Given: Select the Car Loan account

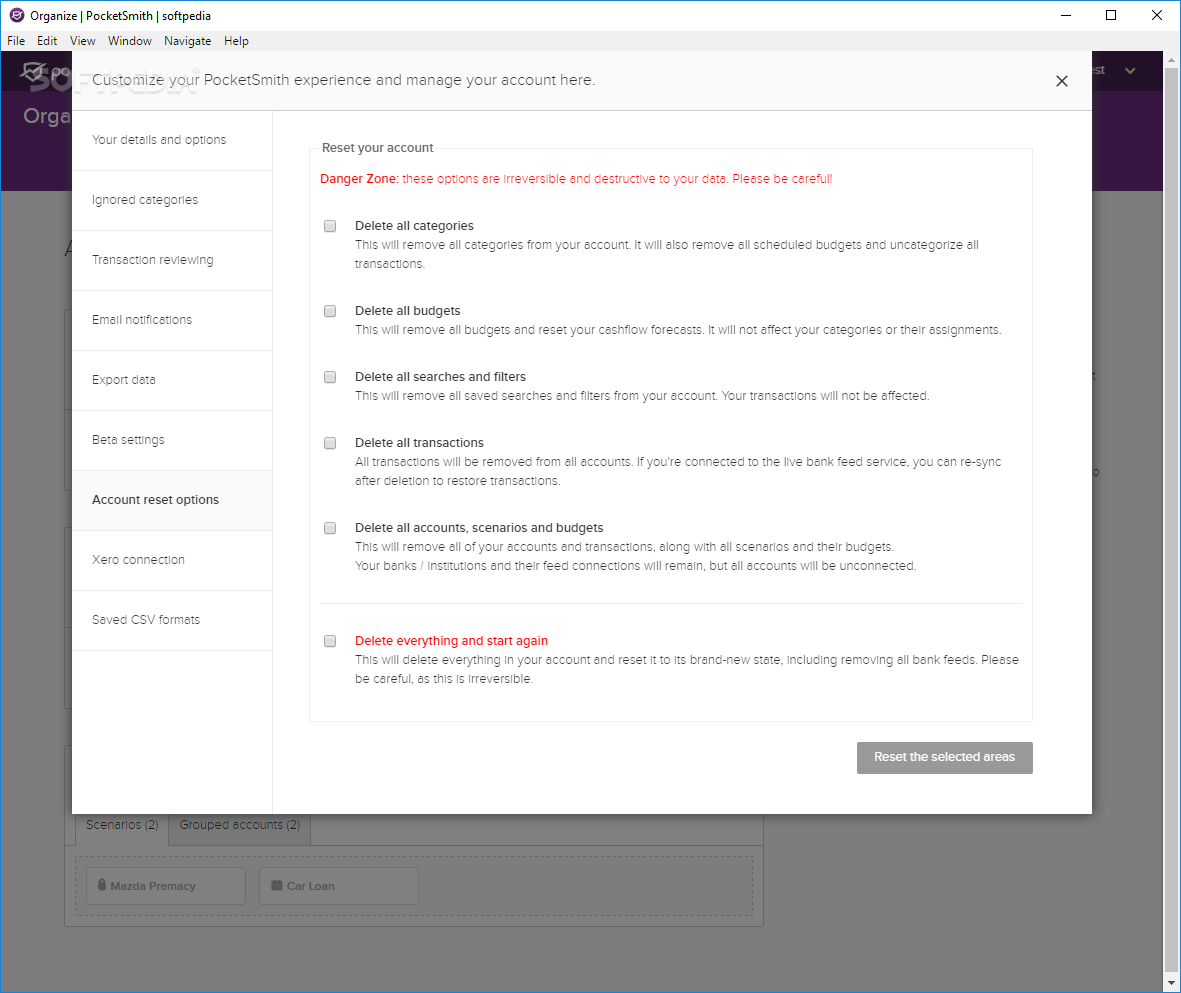Looking at the screenshot, I should point(338,886).
